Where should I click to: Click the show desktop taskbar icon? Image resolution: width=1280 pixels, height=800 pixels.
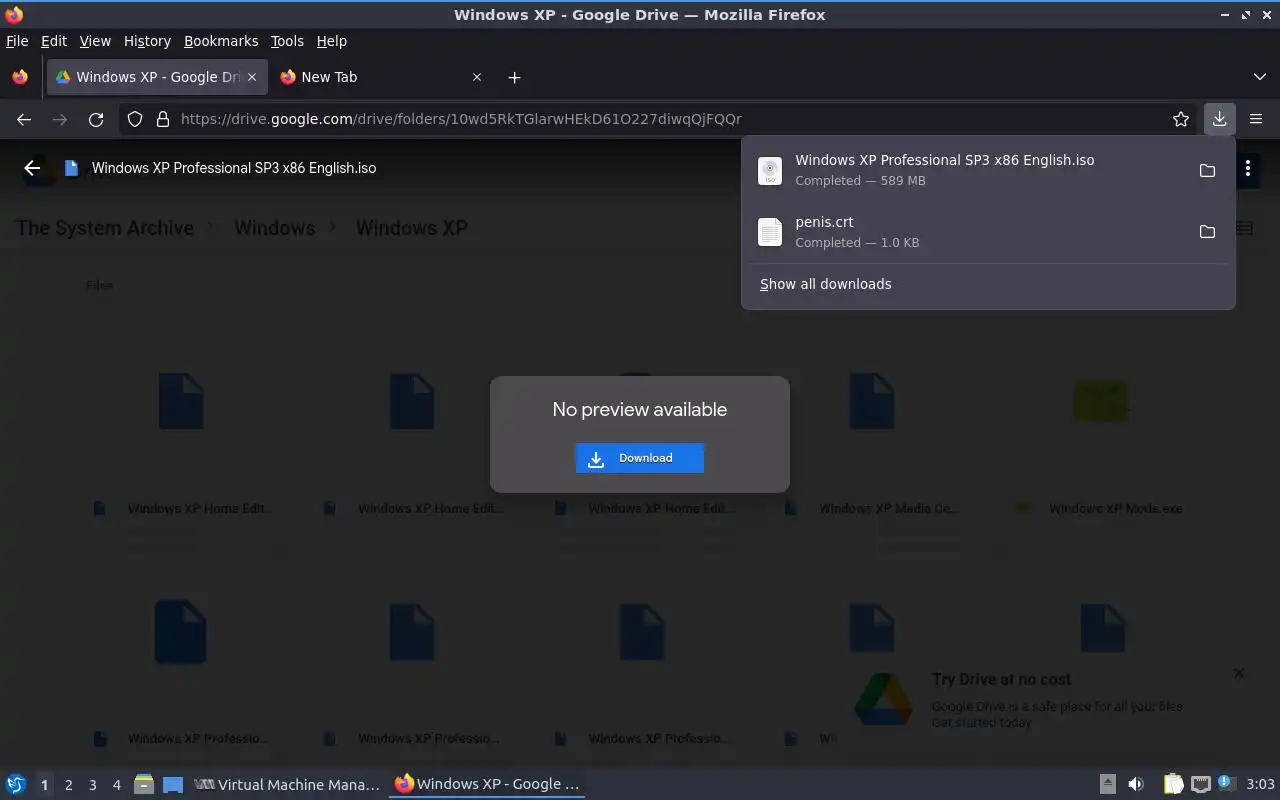click(173, 784)
